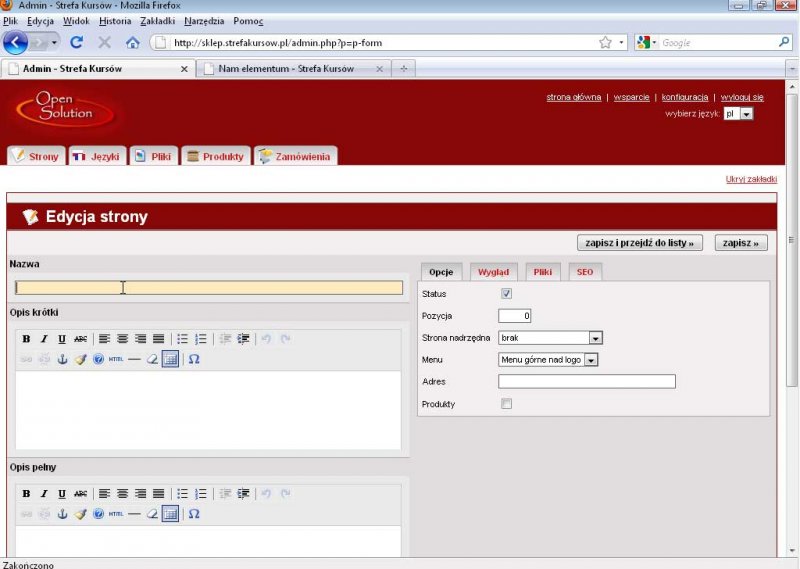Screen dimensions: 800x569
Task: Underline text in the Opis pełny editor
Action: pyautogui.click(x=62, y=493)
